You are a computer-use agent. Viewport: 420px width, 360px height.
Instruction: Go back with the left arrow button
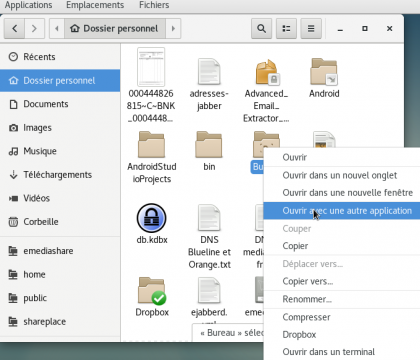pos(14,29)
